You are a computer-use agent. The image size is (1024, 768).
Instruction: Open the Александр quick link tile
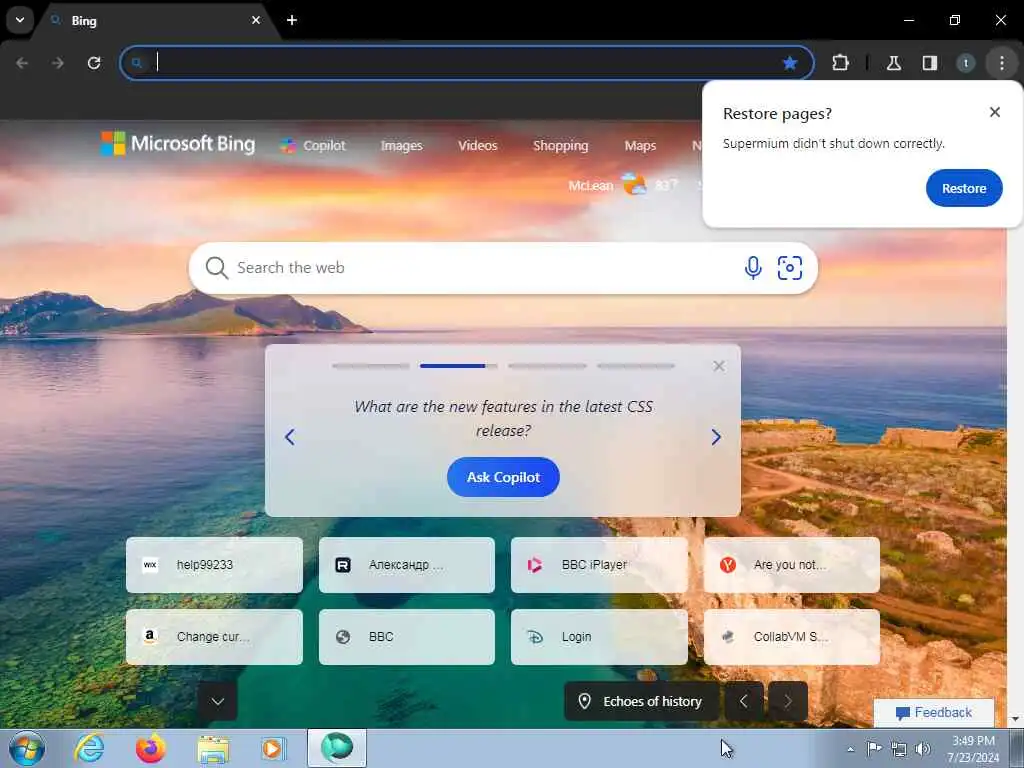tap(407, 565)
